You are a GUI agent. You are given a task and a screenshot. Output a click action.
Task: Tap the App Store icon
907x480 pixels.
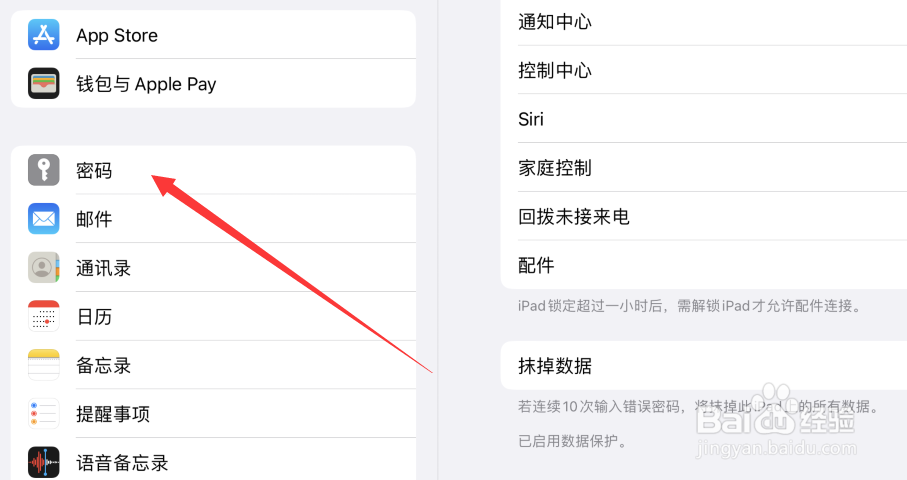43,35
